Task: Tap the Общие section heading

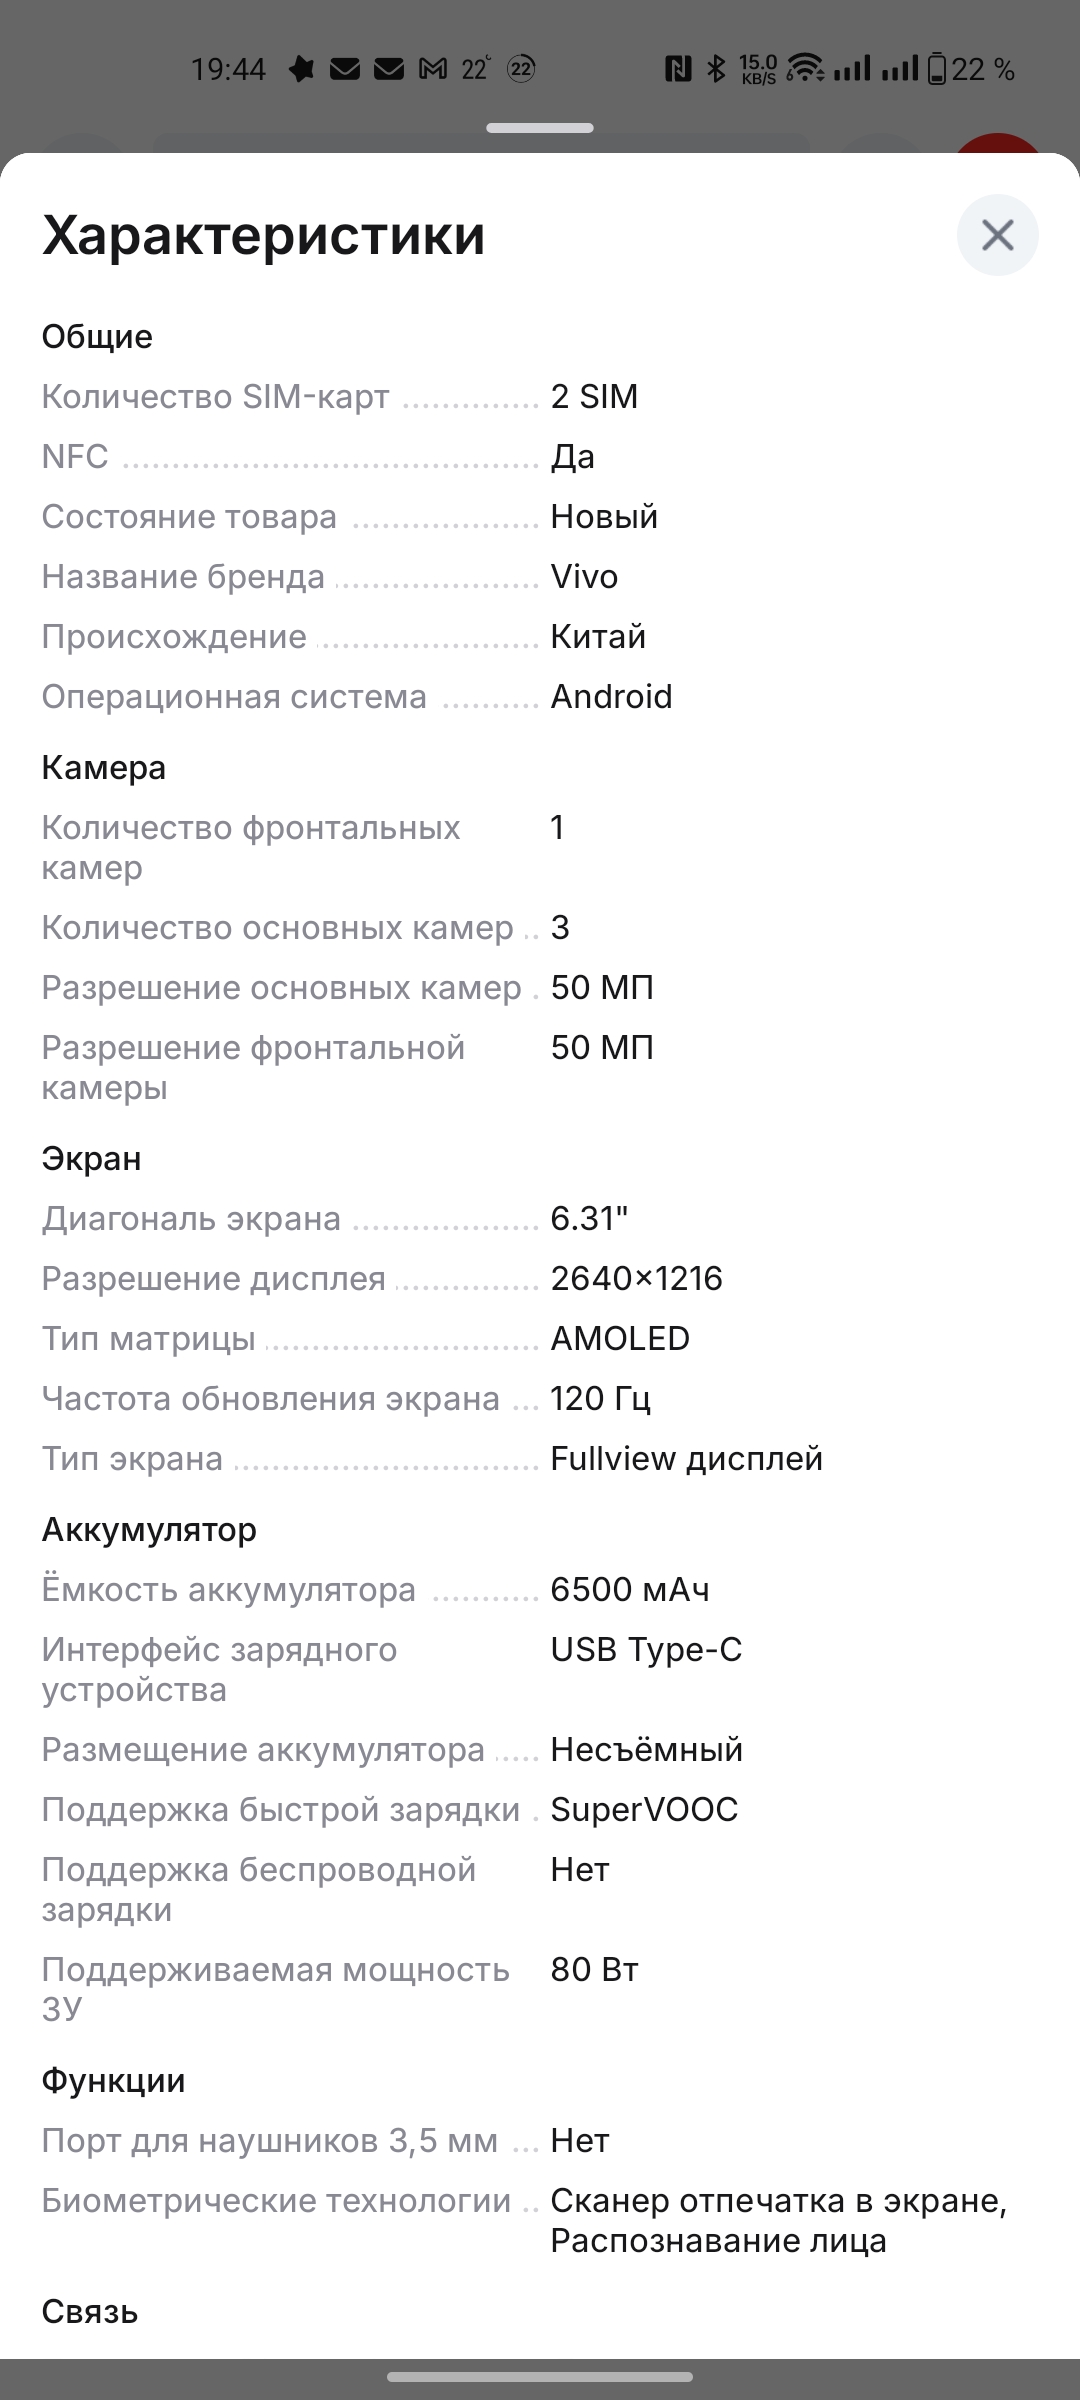Action: click(x=97, y=337)
